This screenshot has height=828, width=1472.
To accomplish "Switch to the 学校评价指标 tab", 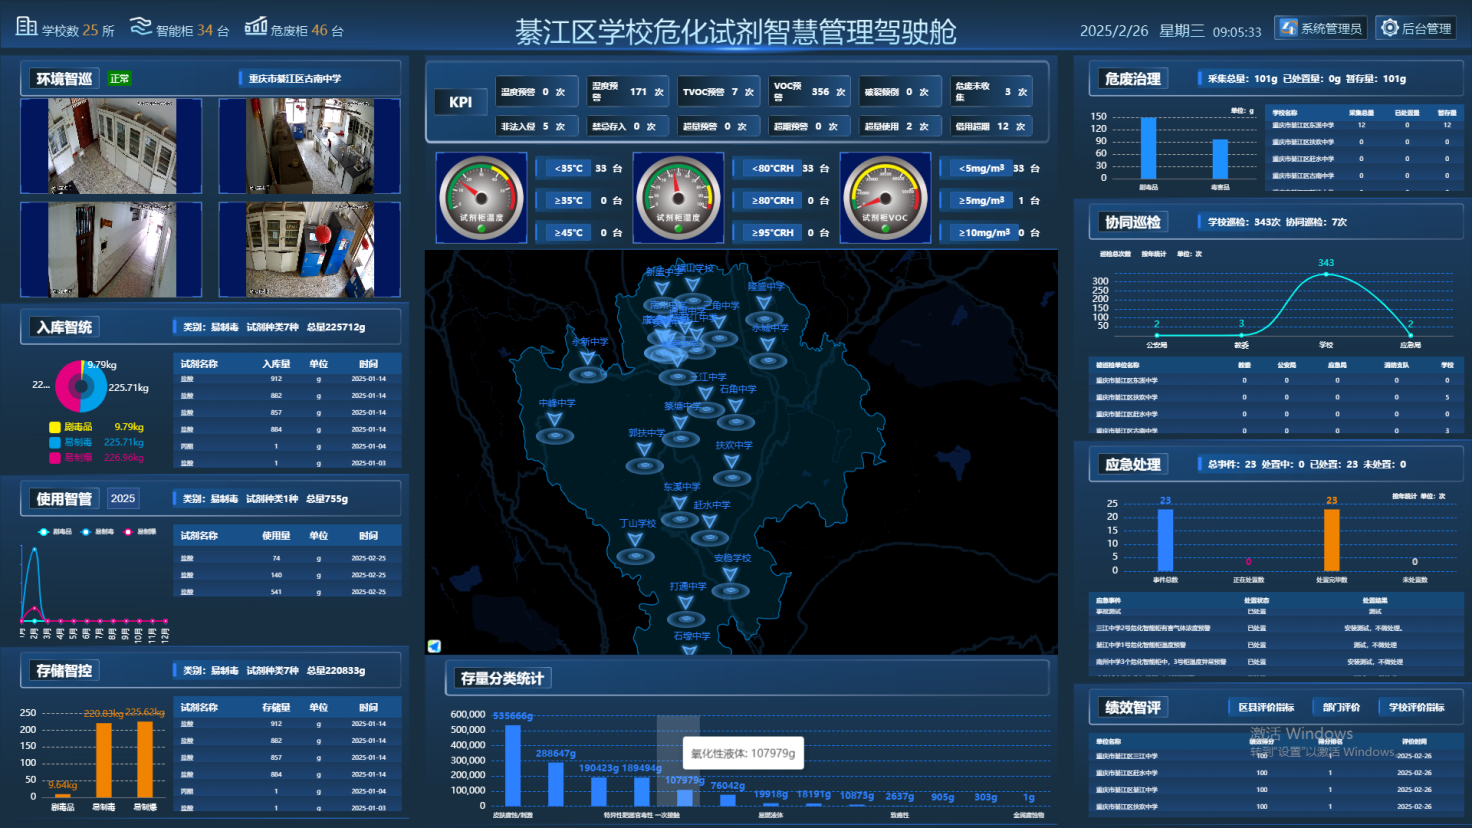I will coord(1415,707).
